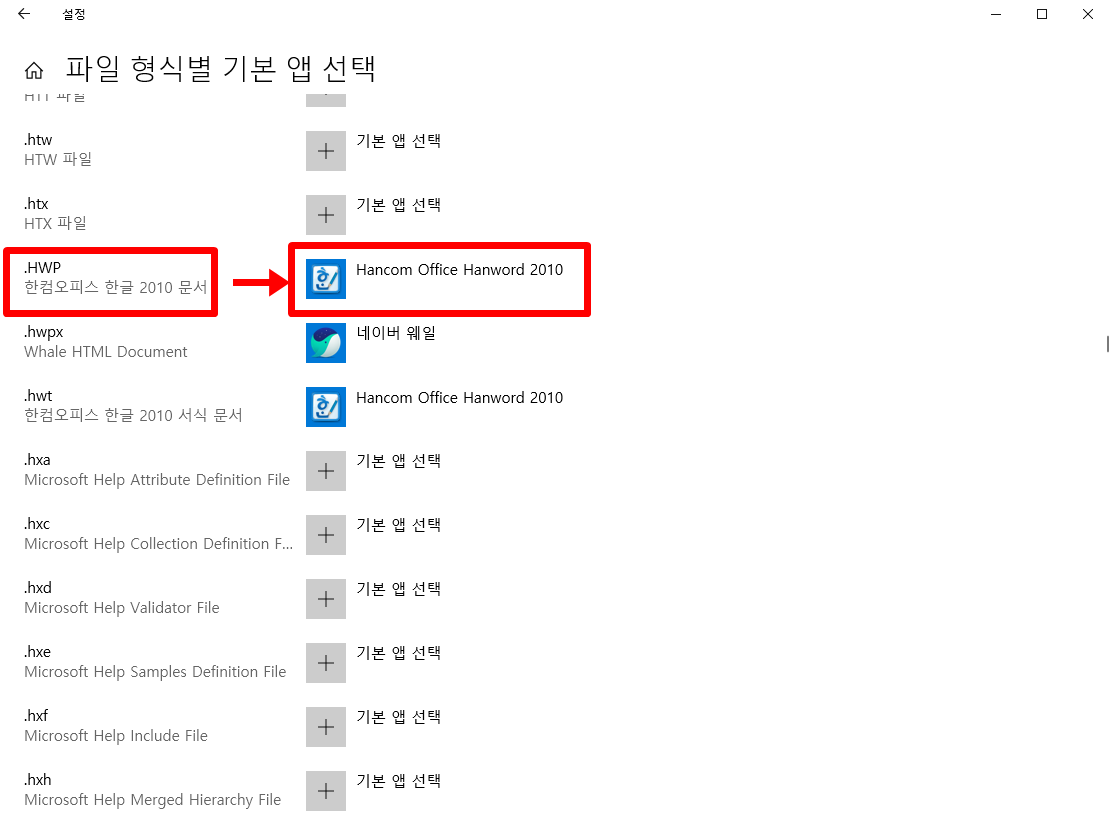The width and height of the screenshot is (1109, 819).
Task: Choose a default app label for .htx
Action: pos(399,205)
